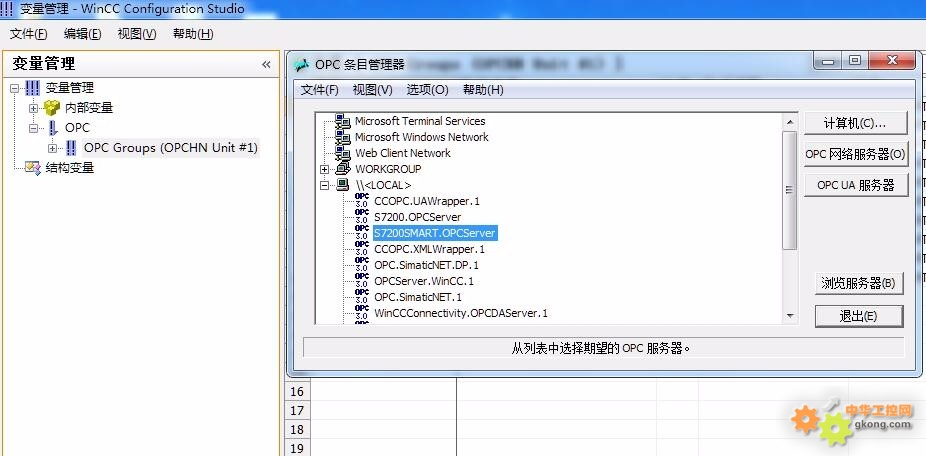Image resolution: width=926 pixels, height=456 pixels.
Task: Click the OPC channel icon in the tree
Action: [x=53, y=128]
